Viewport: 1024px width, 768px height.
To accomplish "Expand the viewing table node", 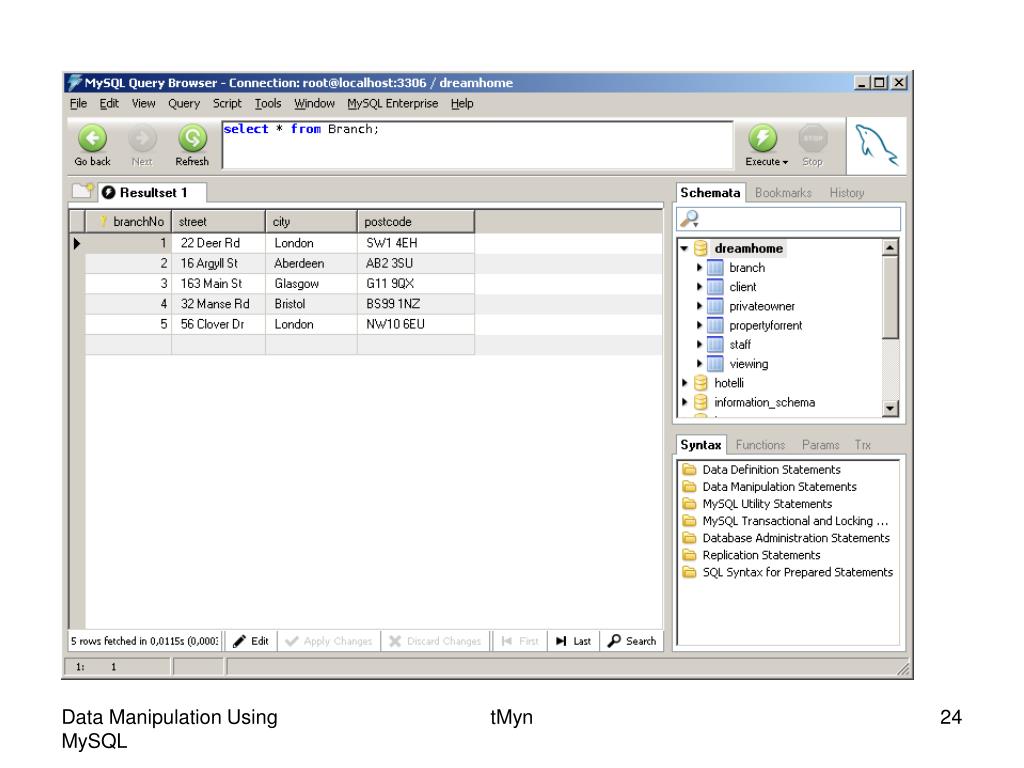I will (x=699, y=364).
